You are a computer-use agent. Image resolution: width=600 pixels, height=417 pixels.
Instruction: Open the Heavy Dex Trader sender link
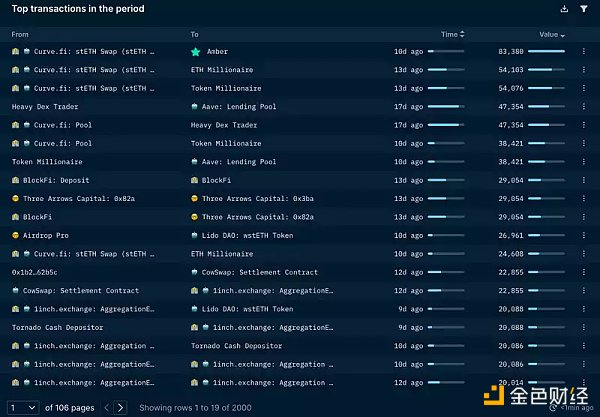pos(44,106)
